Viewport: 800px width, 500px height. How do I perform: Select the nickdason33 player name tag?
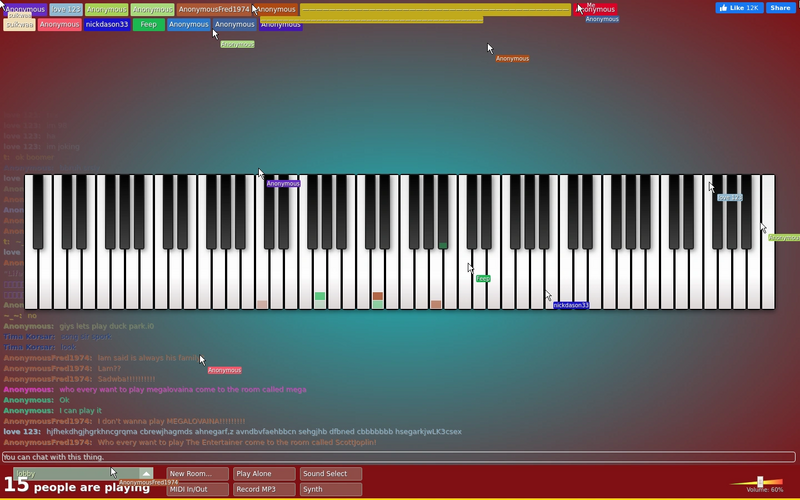click(x=107, y=24)
